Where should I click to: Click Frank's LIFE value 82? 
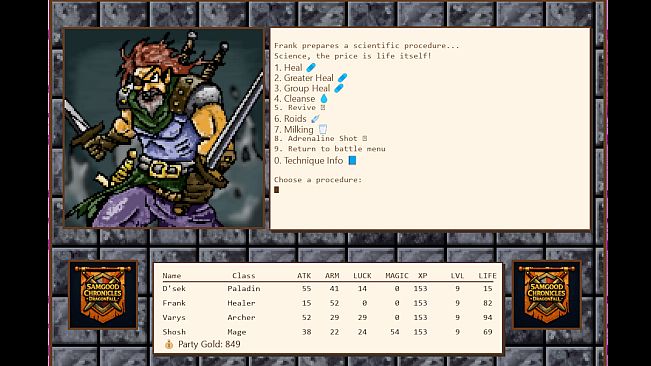pyautogui.click(x=488, y=303)
